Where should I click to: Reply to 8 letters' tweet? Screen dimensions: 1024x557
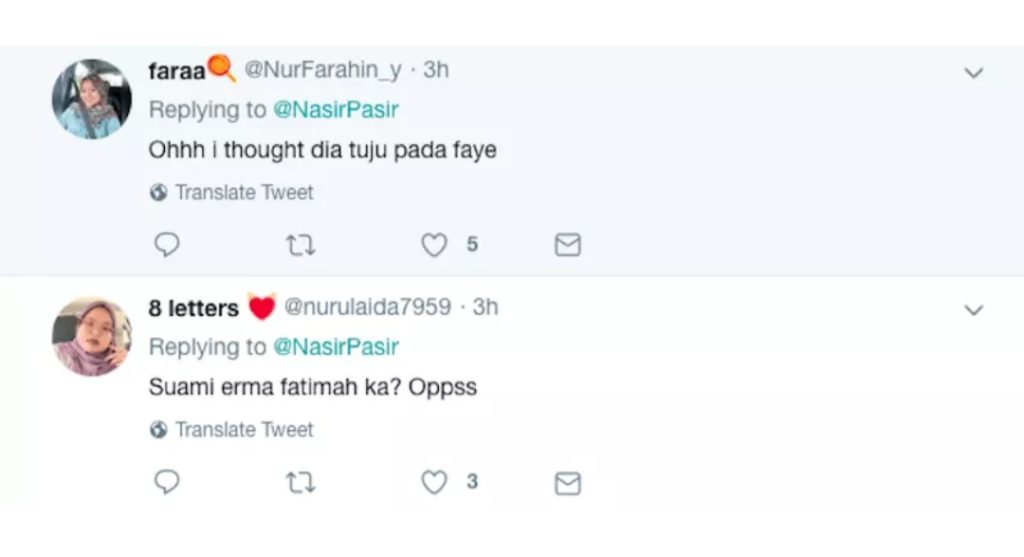[x=167, y=483]
